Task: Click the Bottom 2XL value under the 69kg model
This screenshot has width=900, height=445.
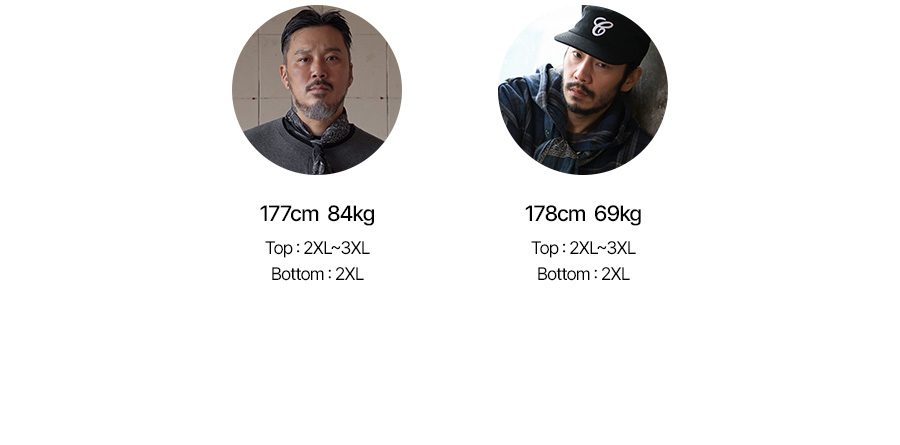Action: tap(616, 274)
